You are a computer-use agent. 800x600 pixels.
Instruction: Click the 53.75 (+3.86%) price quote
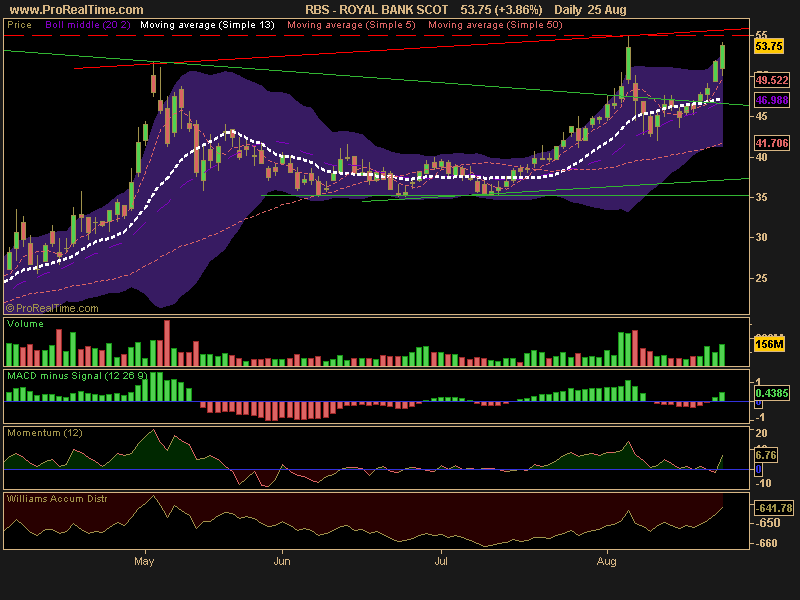[x=501, y=10]
